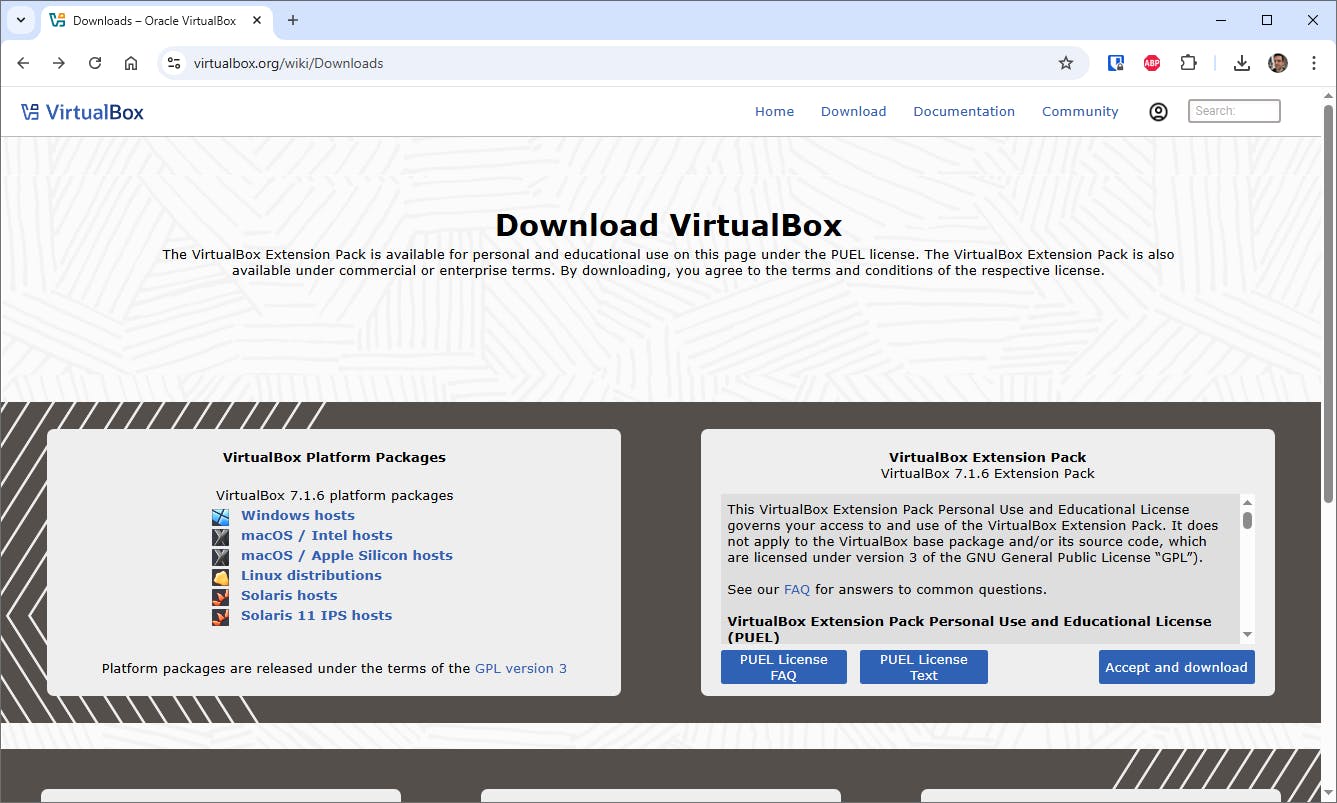
Task: Click the Solaris hosts link
Action: (289, 596)
